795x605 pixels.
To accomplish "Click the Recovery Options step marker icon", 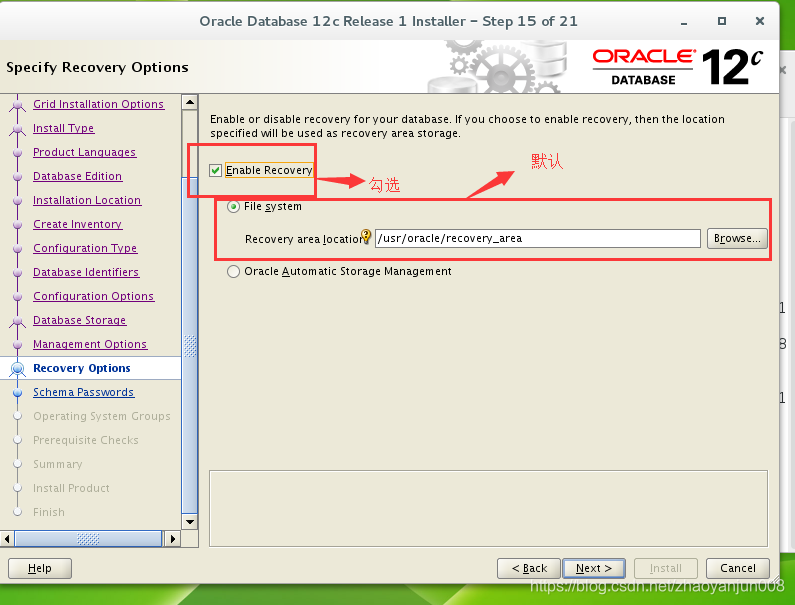I will (x=18, y=369).
